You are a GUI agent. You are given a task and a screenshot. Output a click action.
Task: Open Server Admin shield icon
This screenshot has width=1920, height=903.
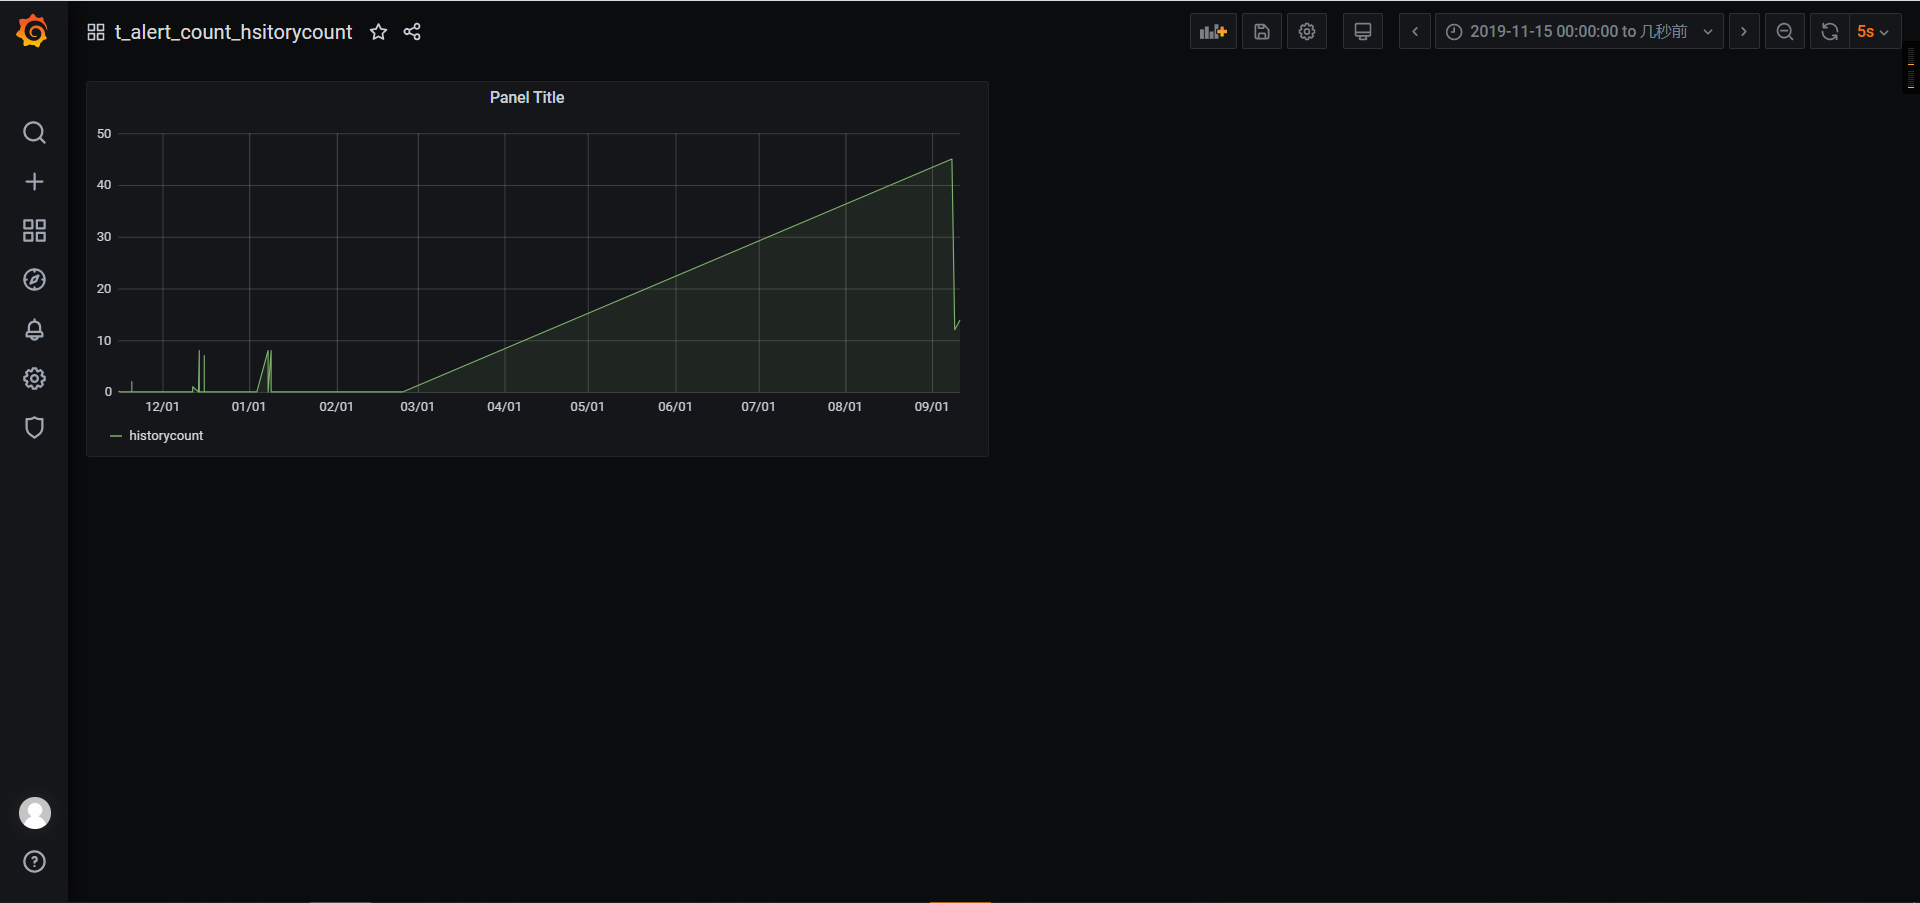[34, 427]
